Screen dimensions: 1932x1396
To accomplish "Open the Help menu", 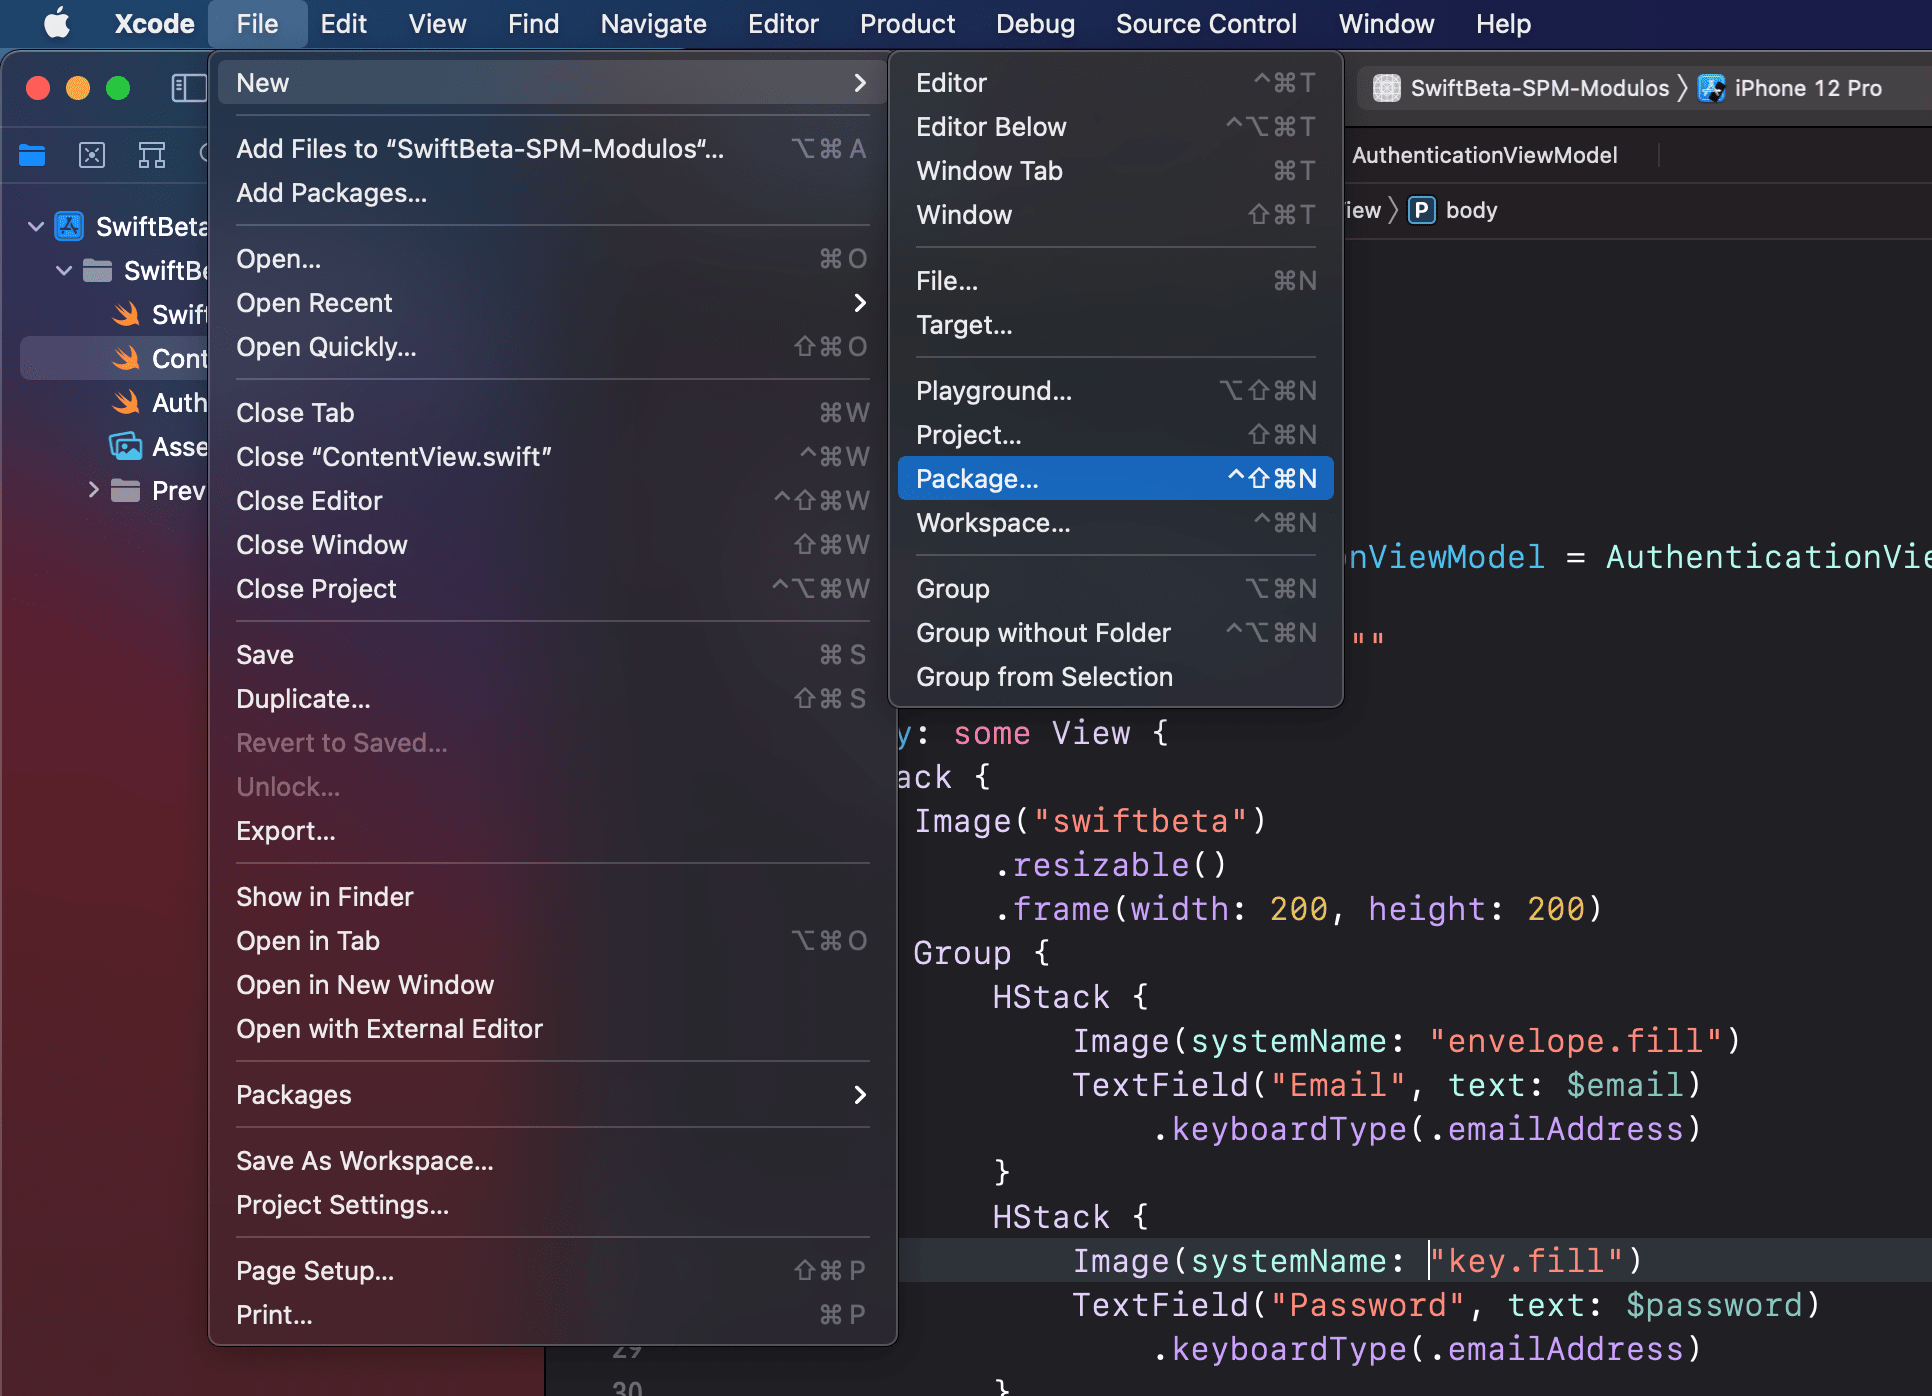I will click(x=1503, y=24).
